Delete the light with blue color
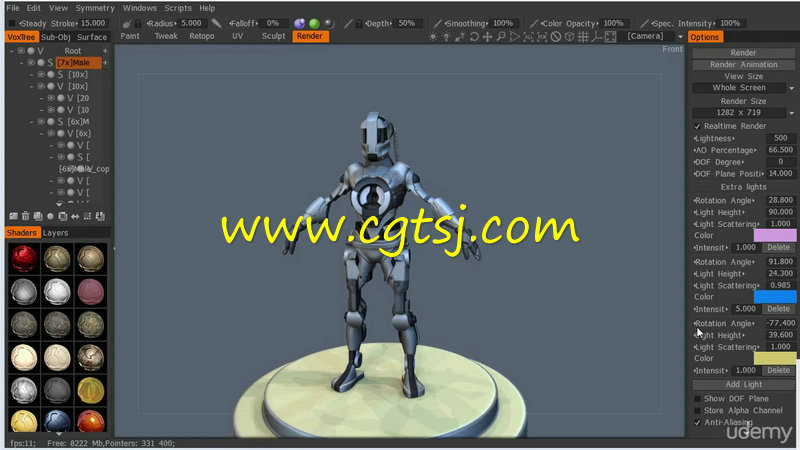This screenshot has width=800, height=450. click(x=779, y=309)
